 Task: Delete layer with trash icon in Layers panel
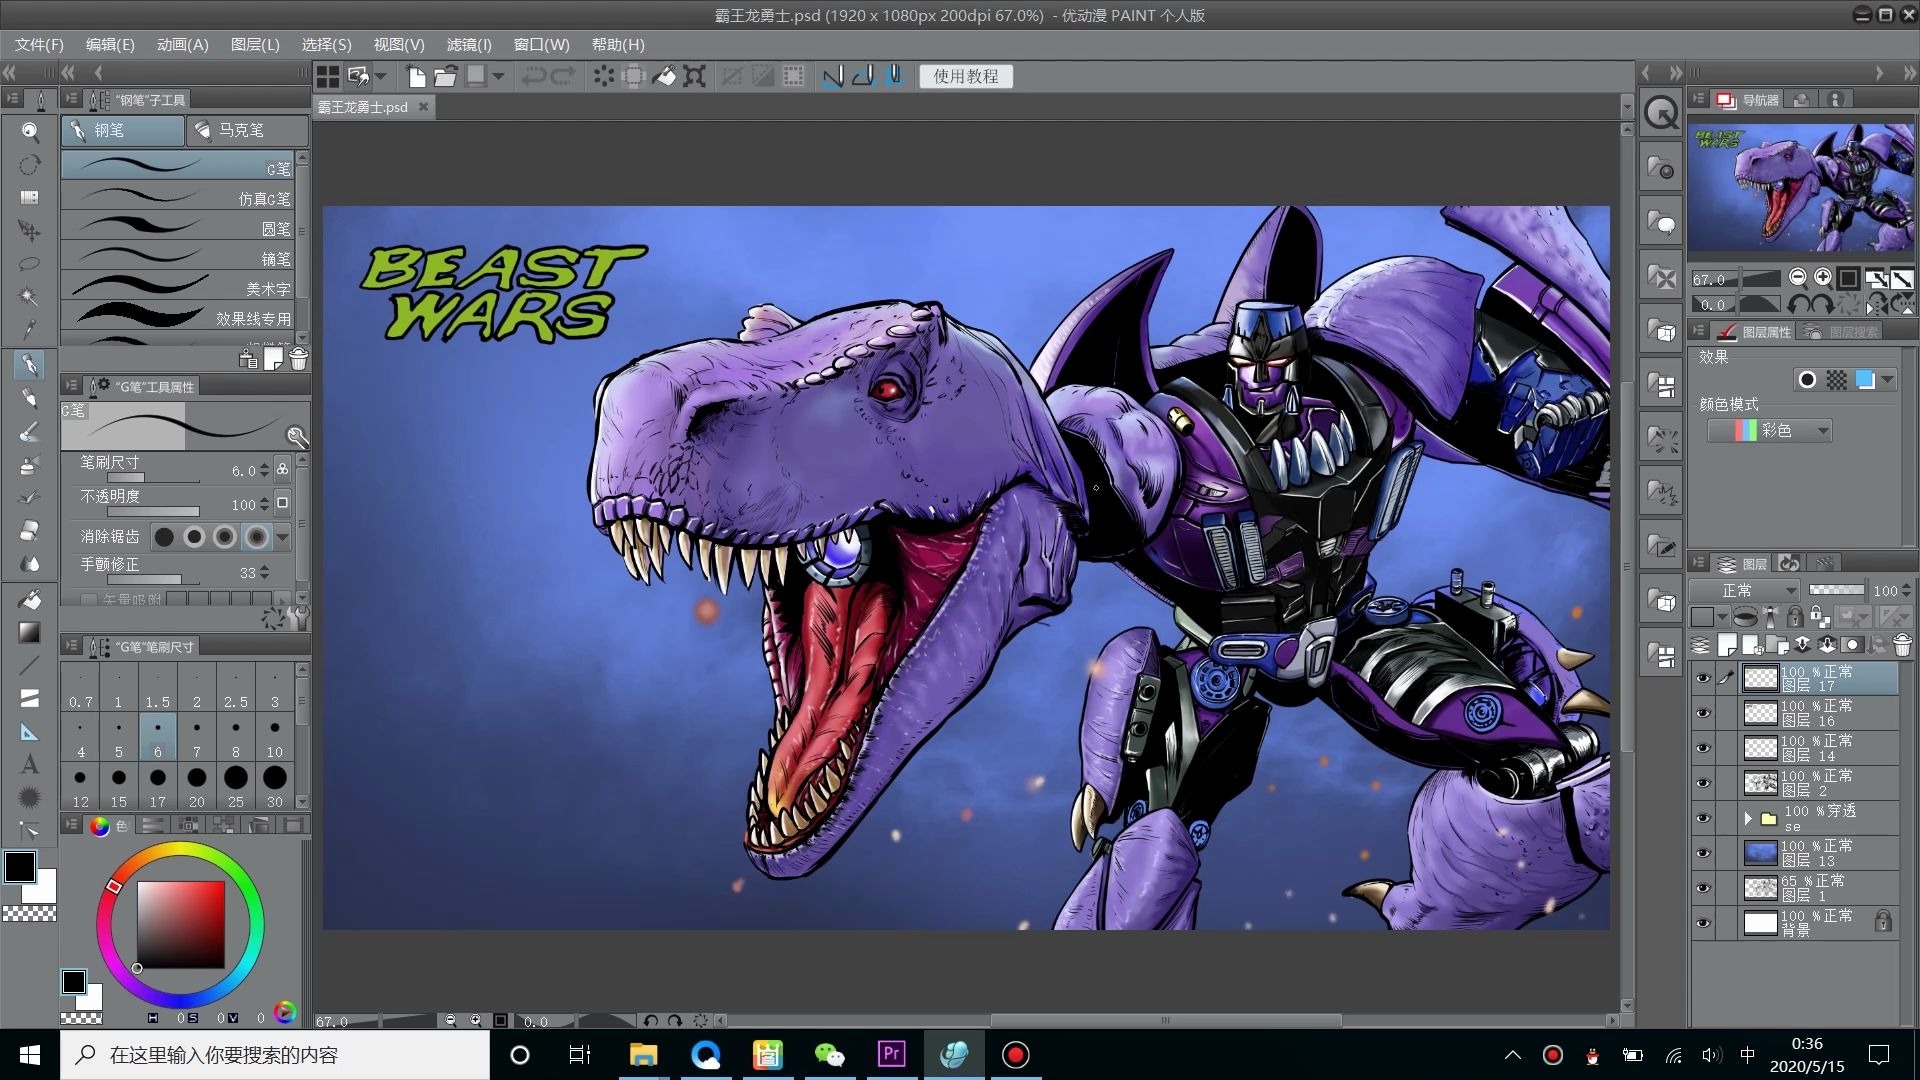[x=1902, y=645]
